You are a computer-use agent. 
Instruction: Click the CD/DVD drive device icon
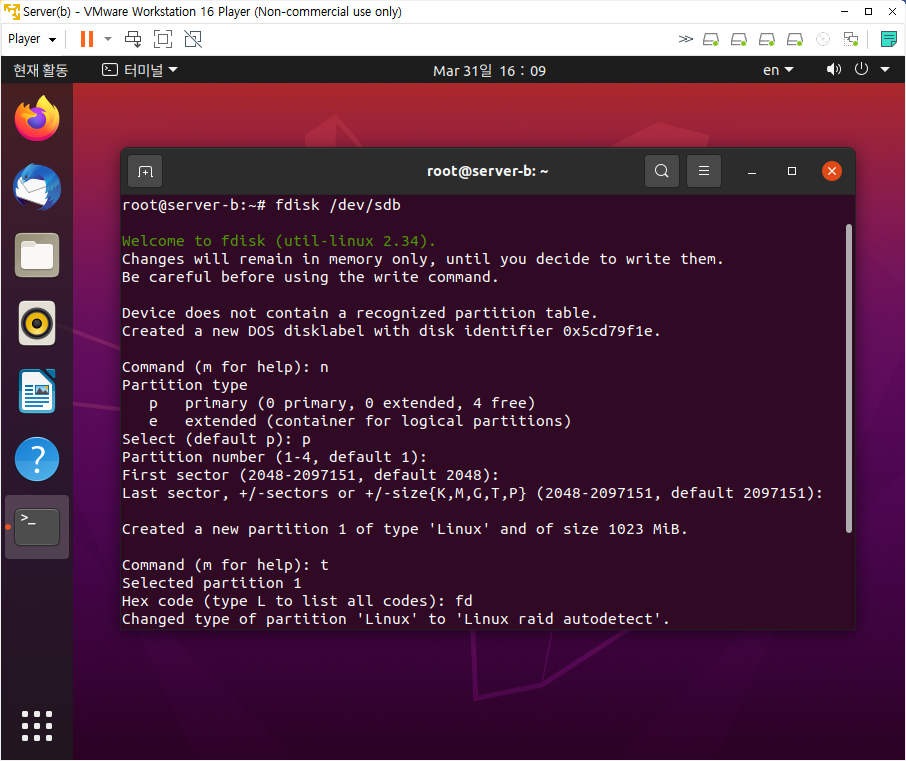(823, 39)
